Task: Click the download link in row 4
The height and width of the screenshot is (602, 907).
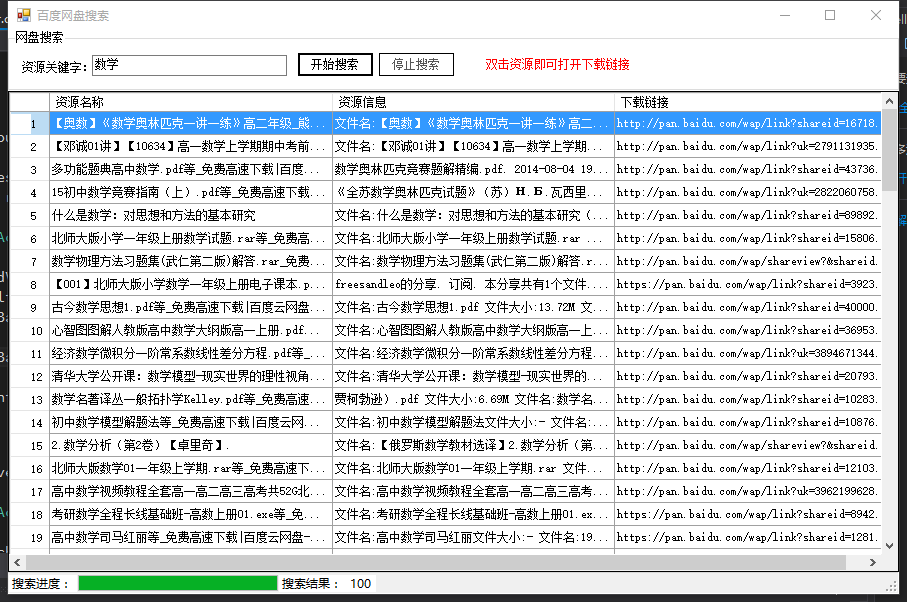Action: click(x=747, y=192)
